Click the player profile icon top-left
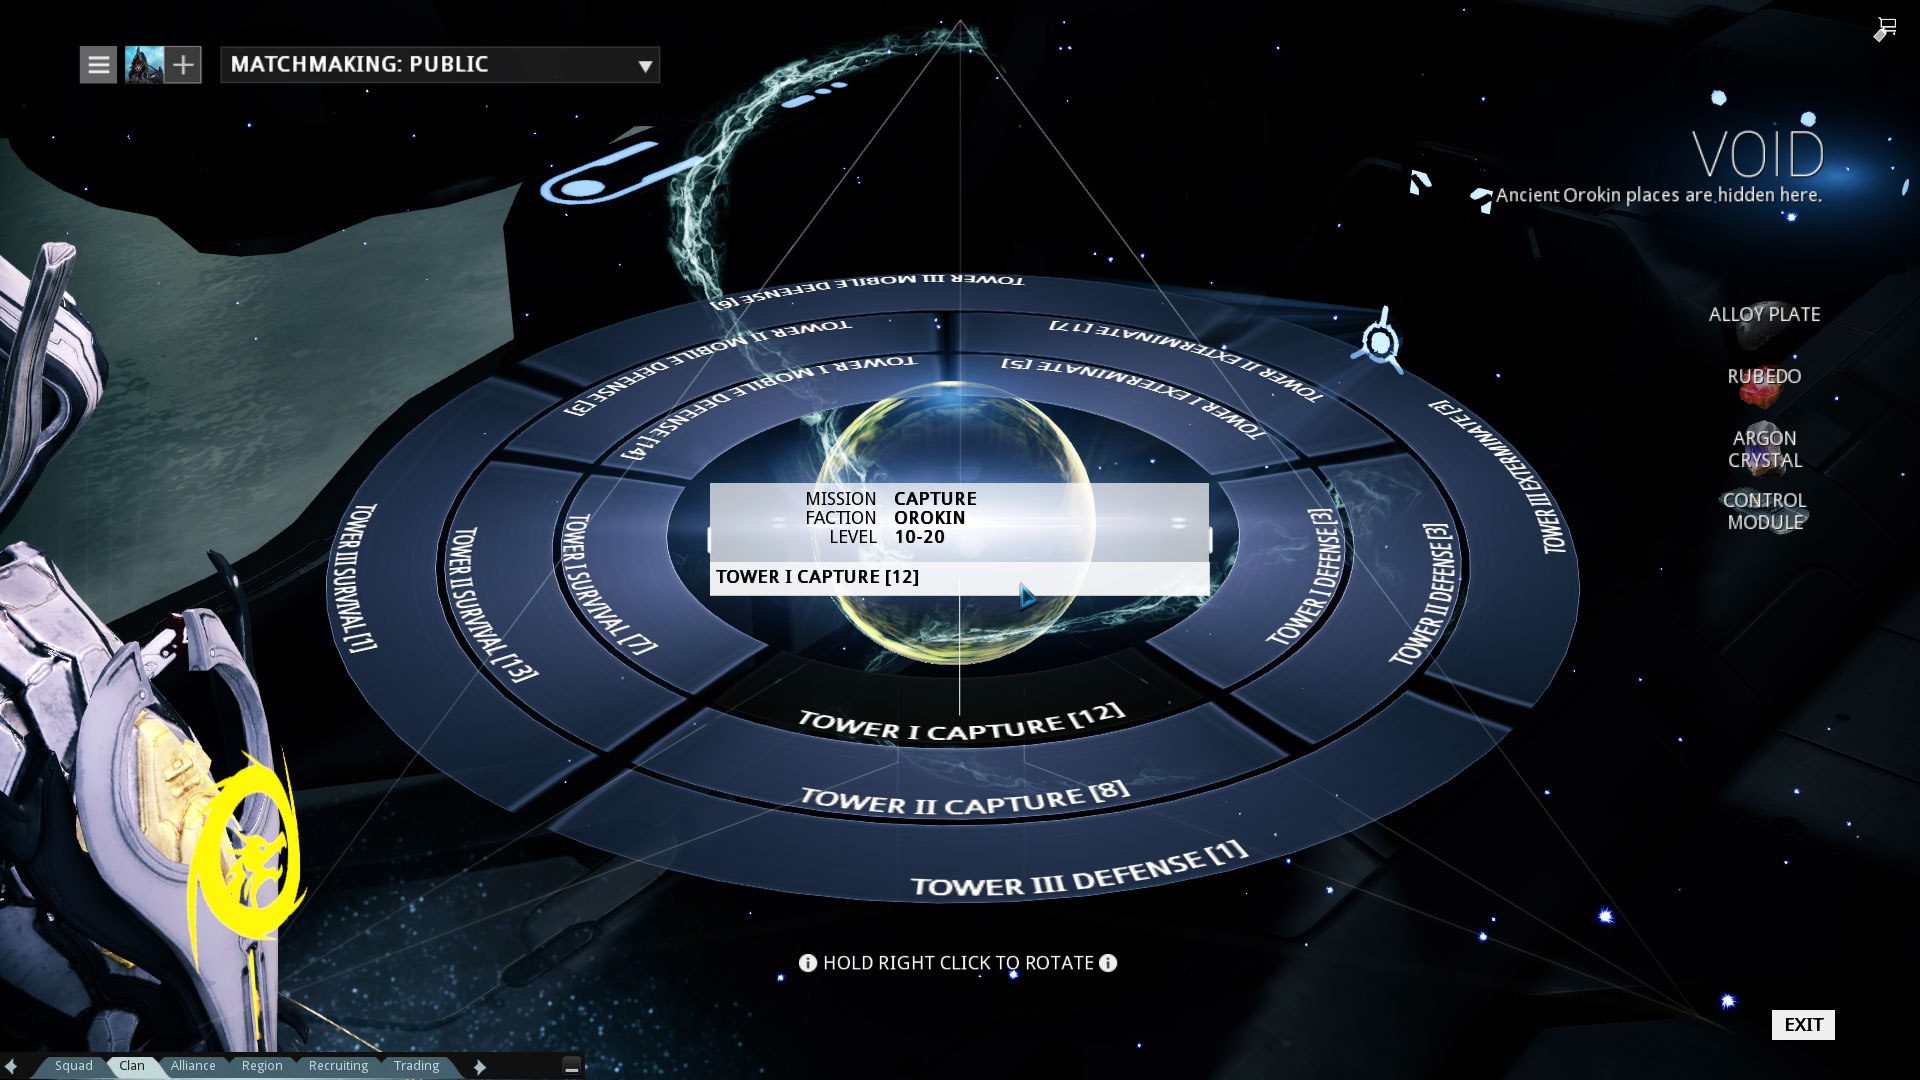 [144, 63]
